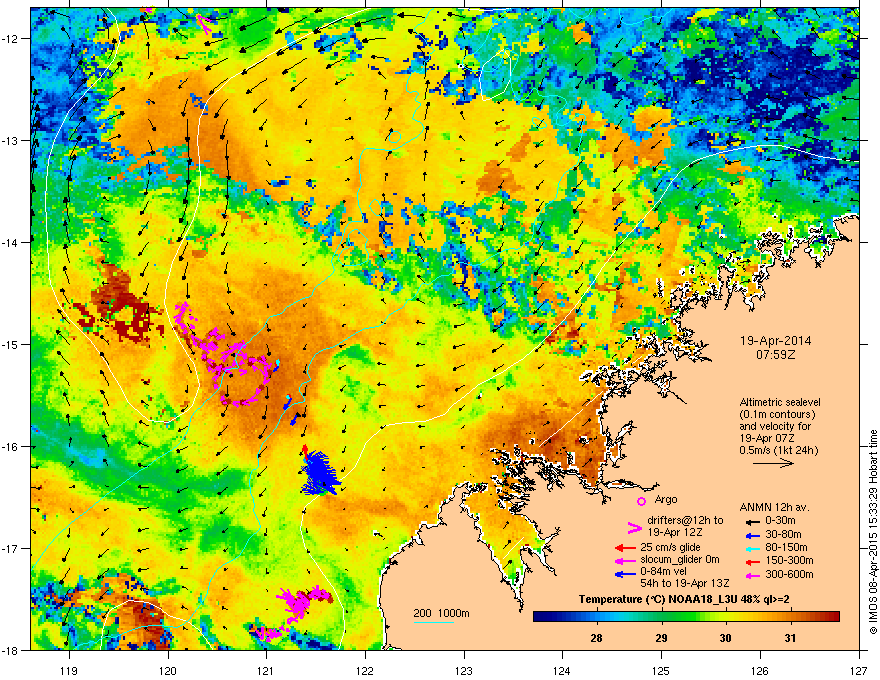Click the red 25 cm/s glide arrow
The image size is (880, 680).
click(x=625, y=548)
